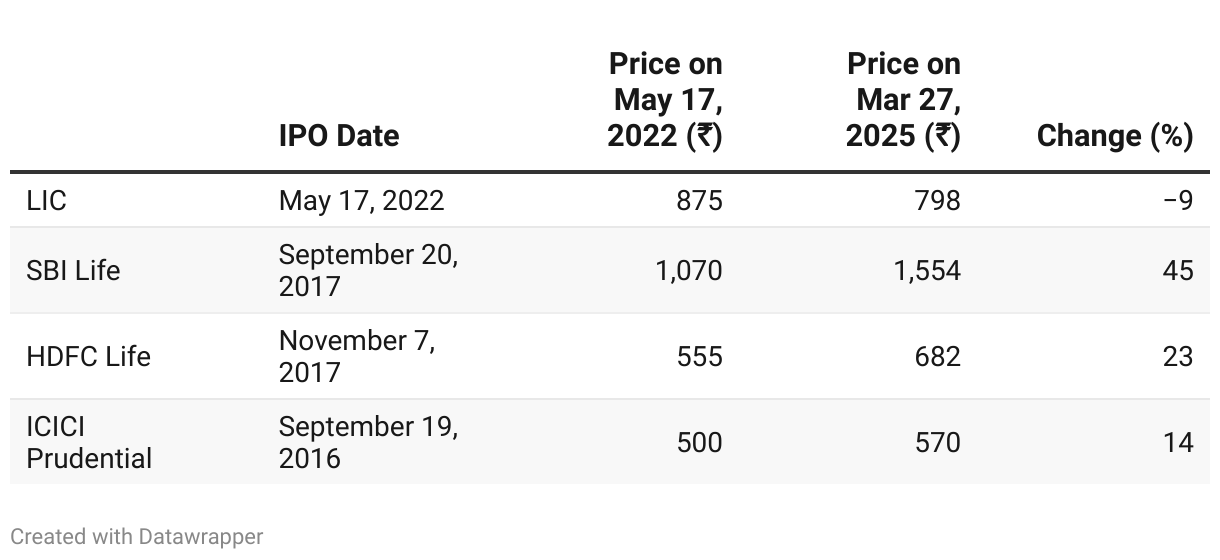1220x560 pixels.
Task: Select the Price on Mar 27, 2025 header
Action: pyautogui.click(x=903, y=100)
